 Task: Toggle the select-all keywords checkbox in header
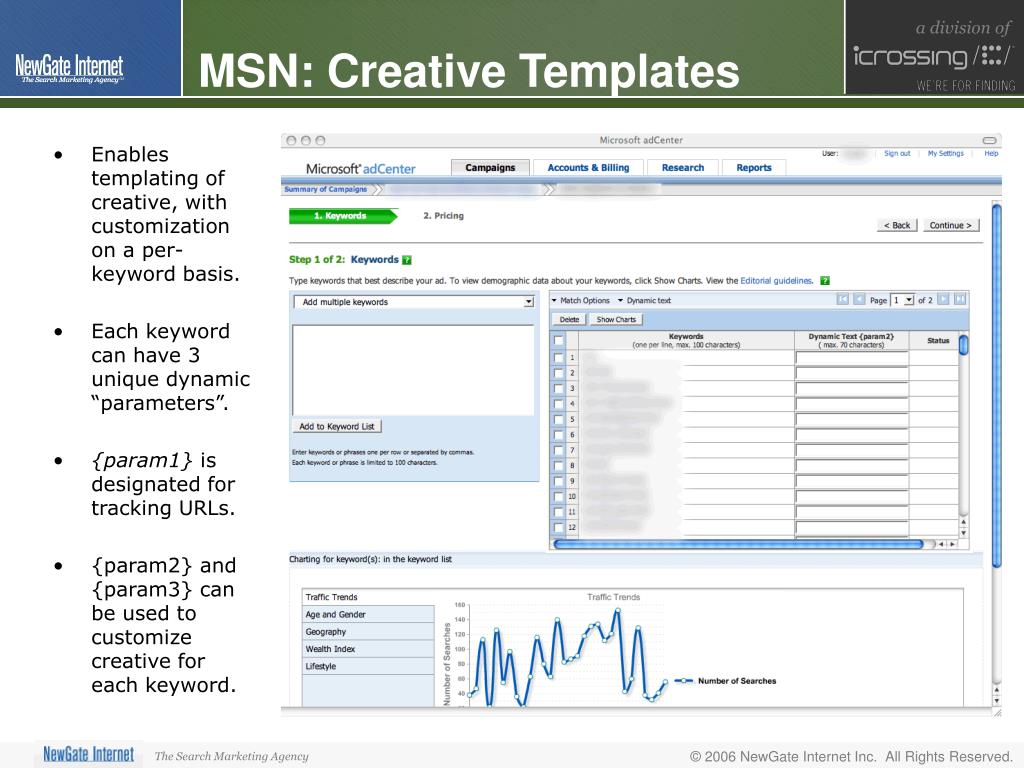click(x=558, y=340)
